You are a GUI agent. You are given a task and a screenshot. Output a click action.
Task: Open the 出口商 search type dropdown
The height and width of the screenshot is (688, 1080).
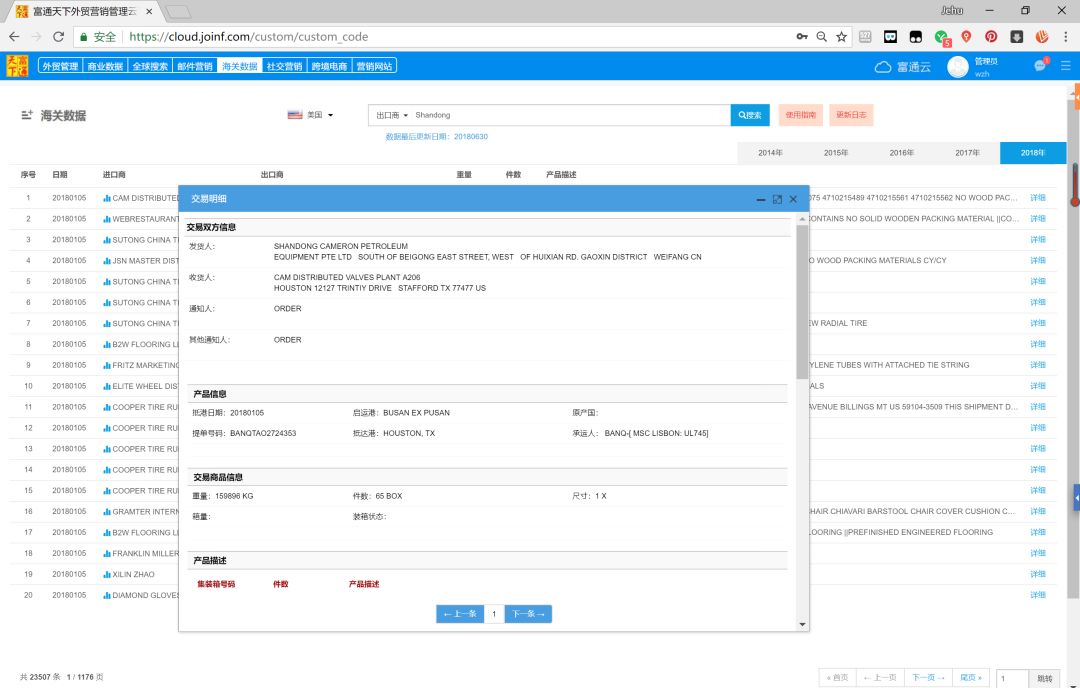tap(392, 115)
